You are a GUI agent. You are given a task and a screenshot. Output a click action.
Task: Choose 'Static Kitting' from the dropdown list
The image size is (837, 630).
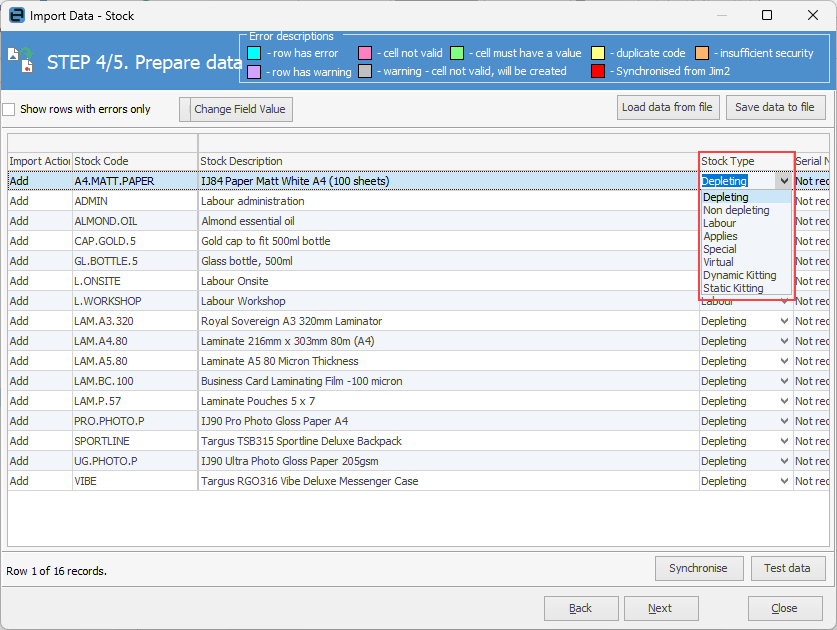coord(745,288)
